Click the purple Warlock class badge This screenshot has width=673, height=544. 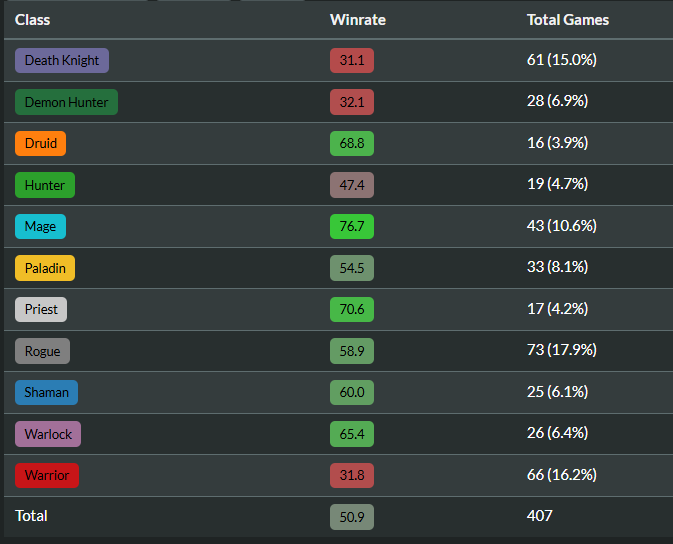pos(48,434)
